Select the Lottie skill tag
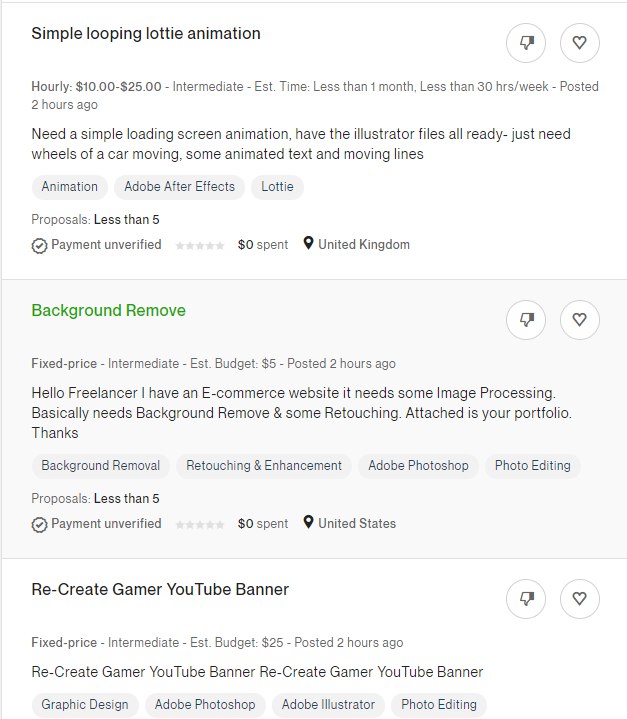Viewport: 627px width, 719px height. click(x=277, y=187)
